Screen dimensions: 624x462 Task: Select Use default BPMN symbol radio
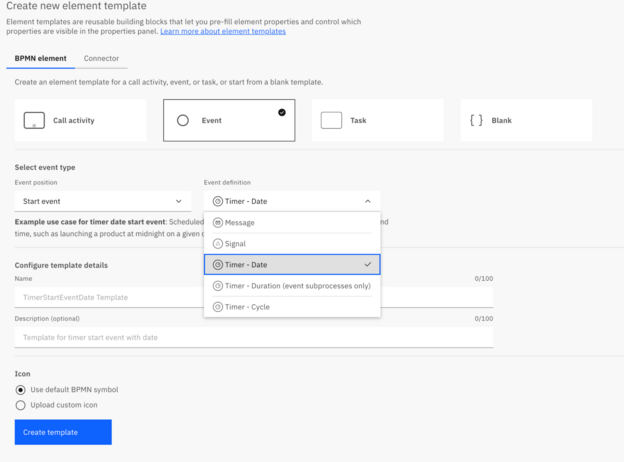click(x=21, y=389)
